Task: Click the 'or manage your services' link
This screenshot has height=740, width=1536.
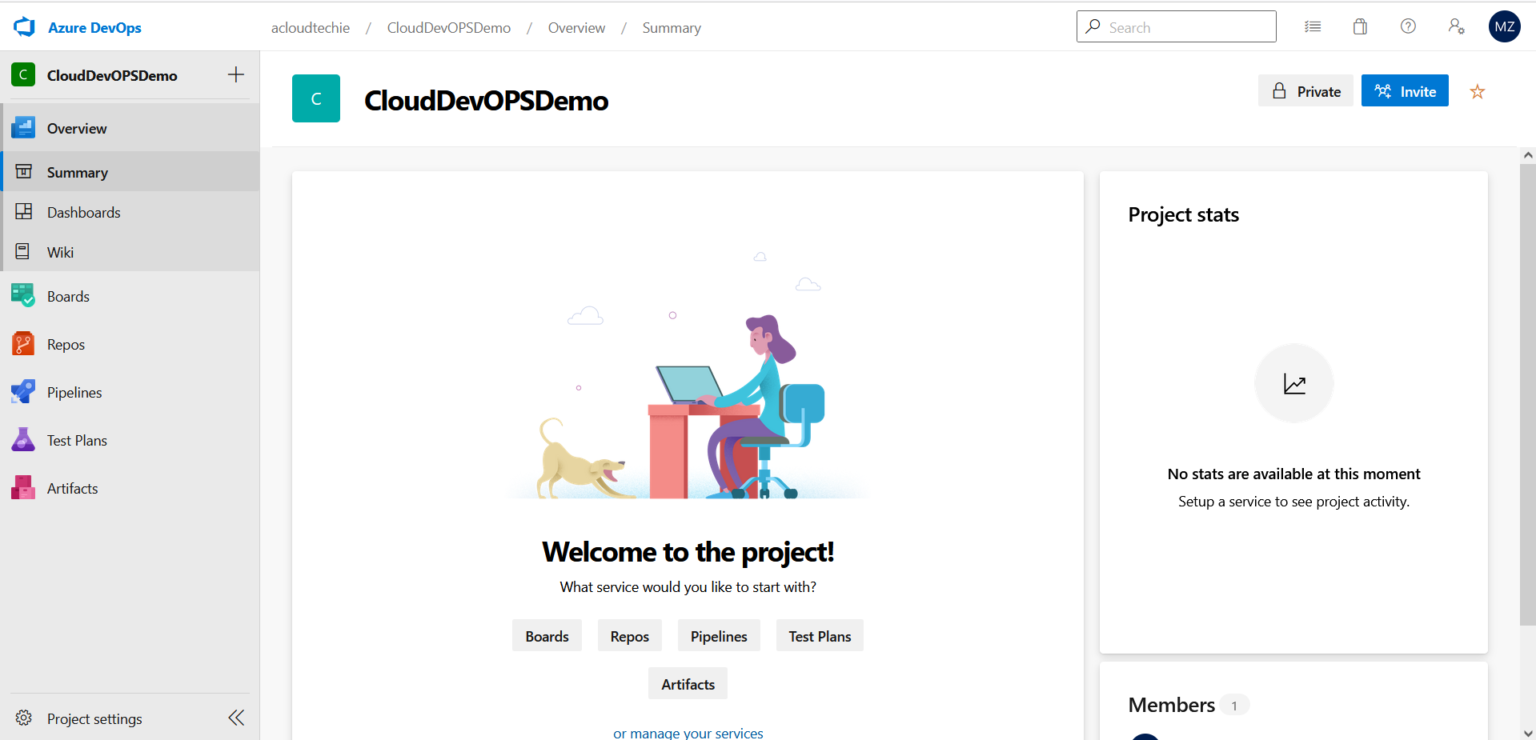Action: click(688, 733)
